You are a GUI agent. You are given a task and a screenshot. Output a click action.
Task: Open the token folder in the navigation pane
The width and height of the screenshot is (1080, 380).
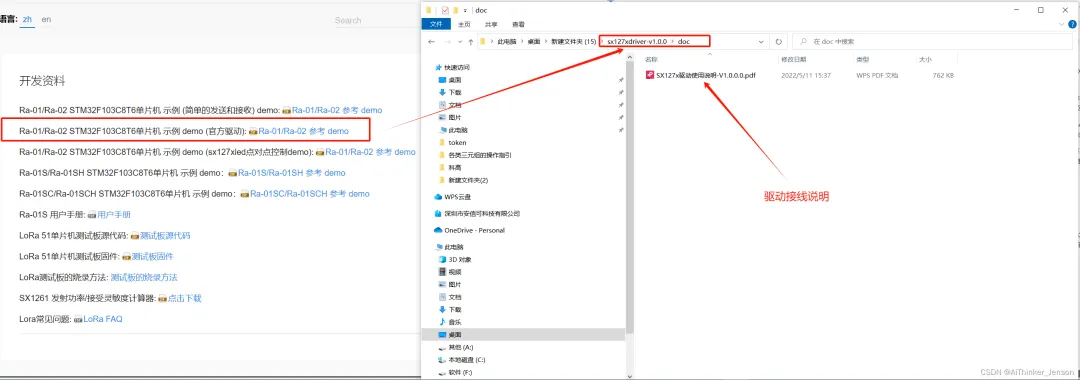[457, 142]
